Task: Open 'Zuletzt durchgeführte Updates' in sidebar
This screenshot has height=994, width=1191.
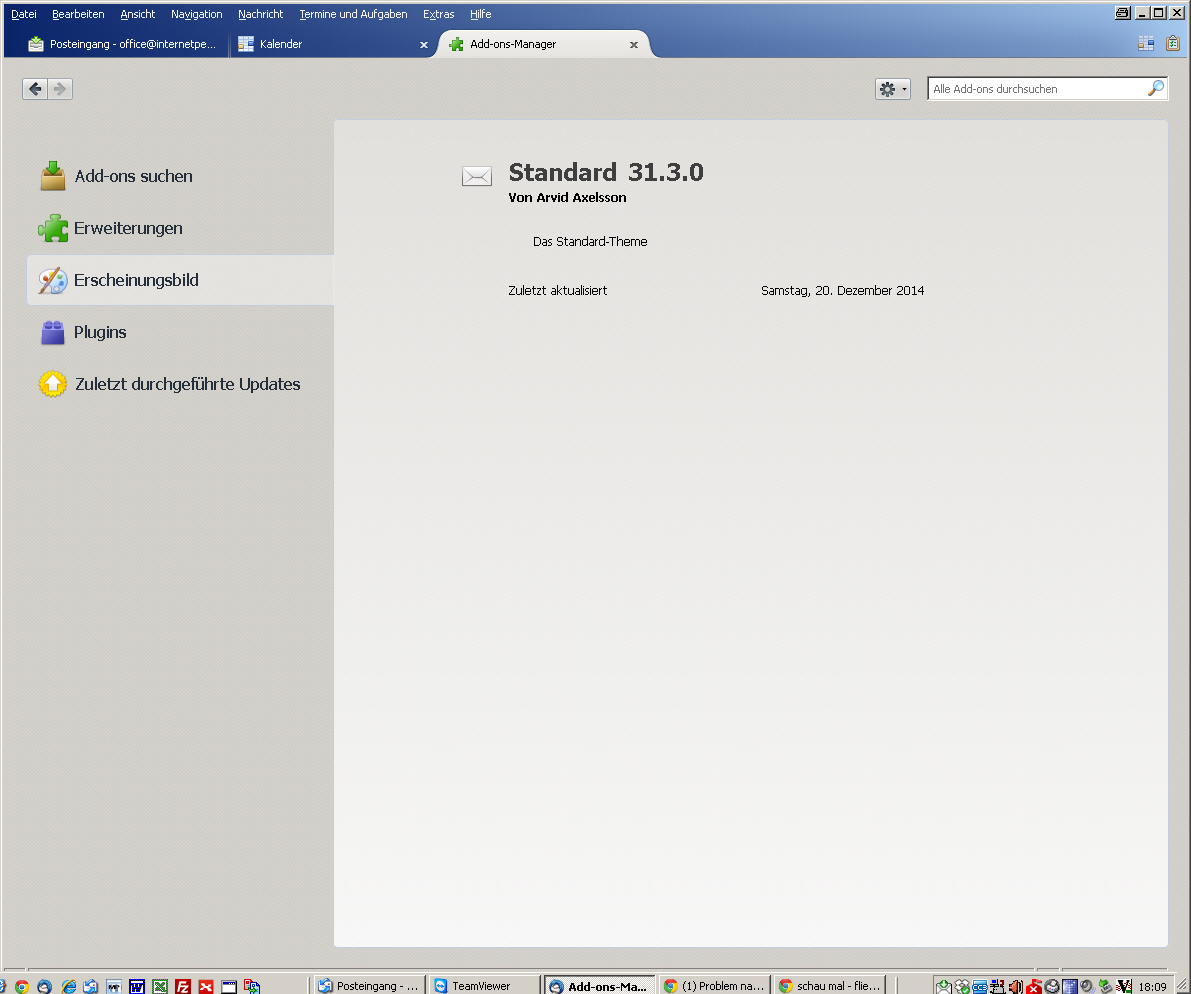Action: pyautogui.click(x=169, y=383)
